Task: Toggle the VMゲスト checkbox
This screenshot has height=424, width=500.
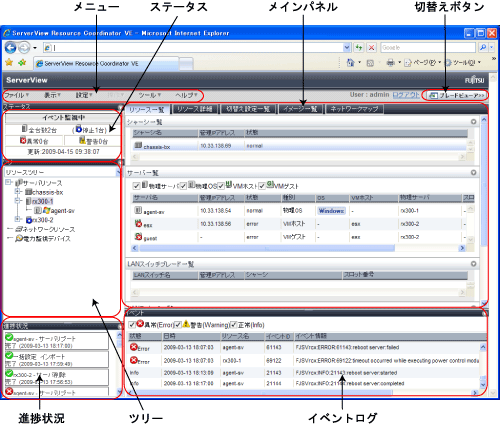Action: click(x=262, y=186)
